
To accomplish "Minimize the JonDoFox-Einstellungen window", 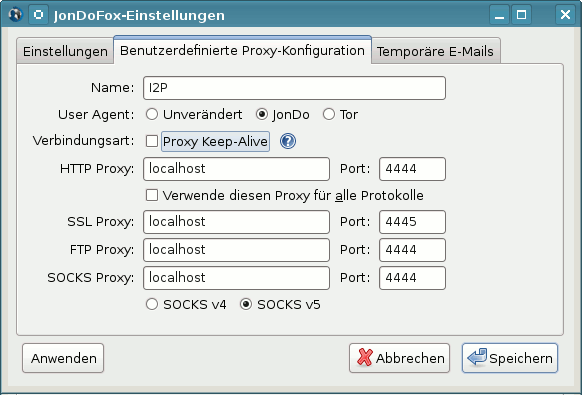I will 499,15.
